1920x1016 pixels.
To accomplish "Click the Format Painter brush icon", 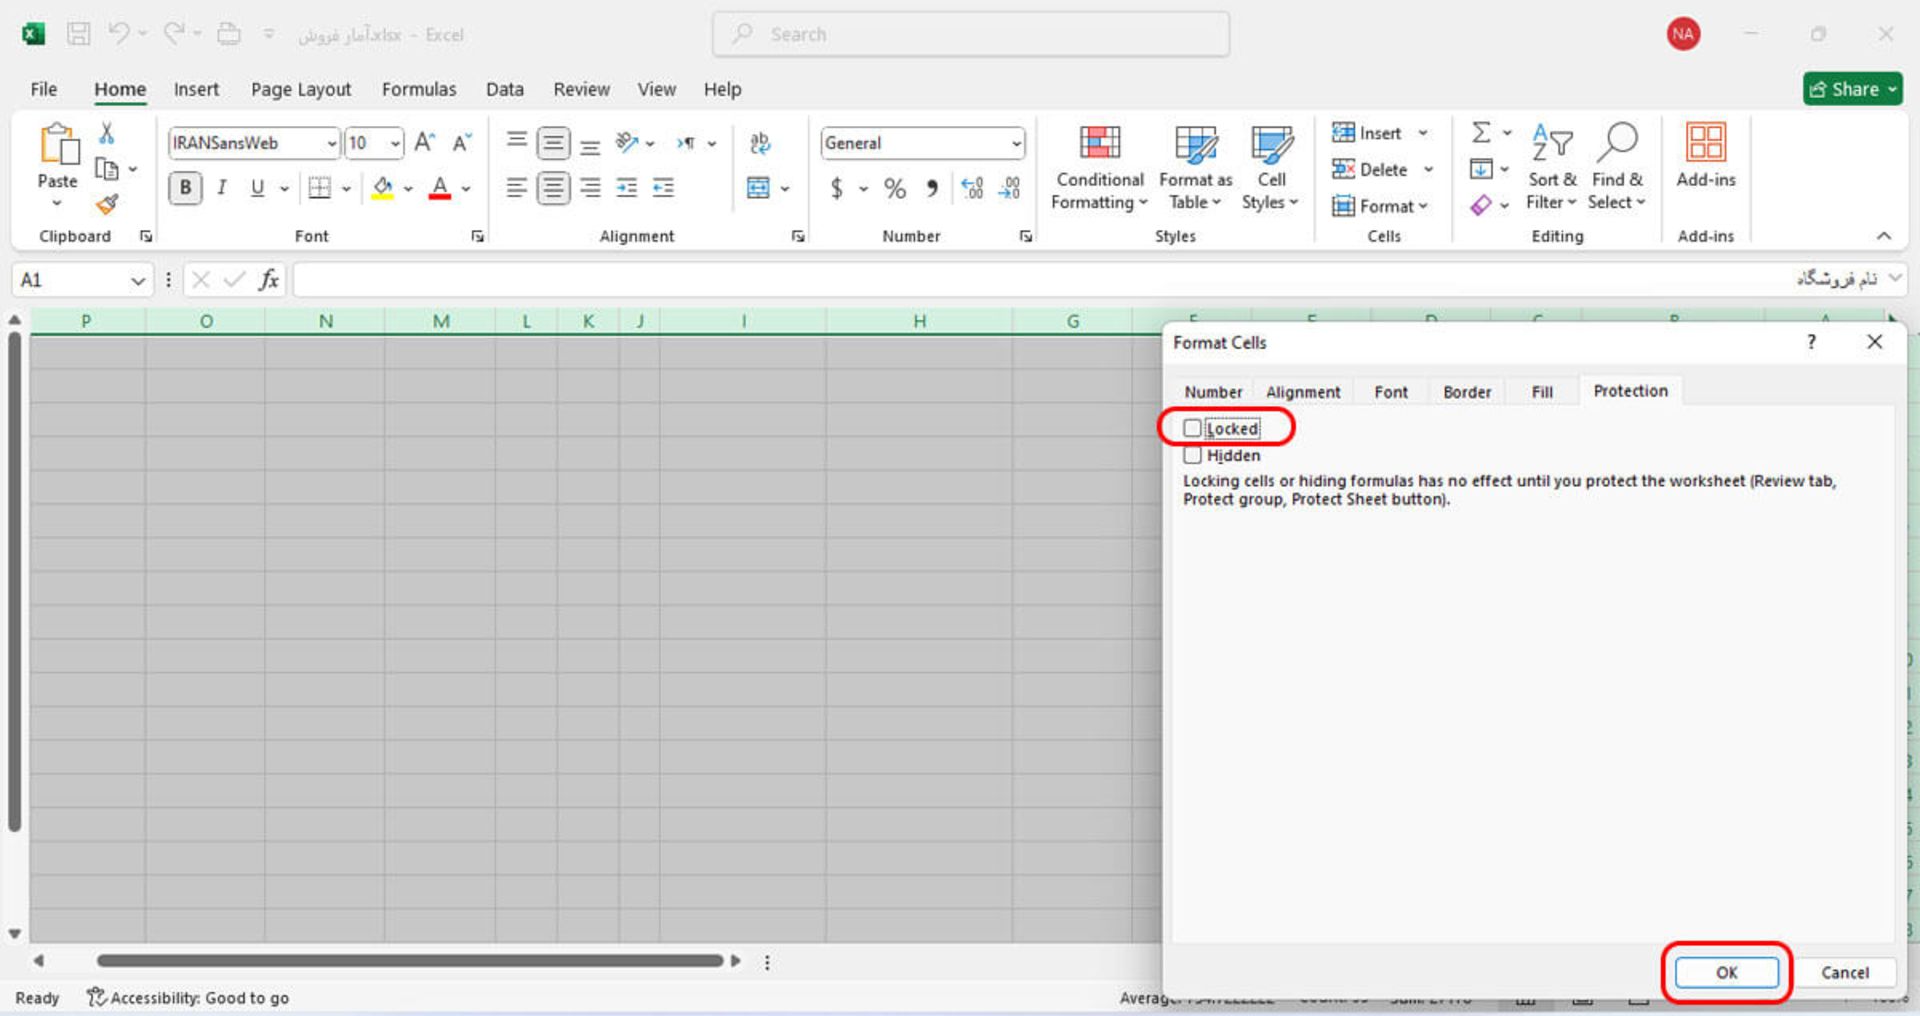I will (107, 205).
